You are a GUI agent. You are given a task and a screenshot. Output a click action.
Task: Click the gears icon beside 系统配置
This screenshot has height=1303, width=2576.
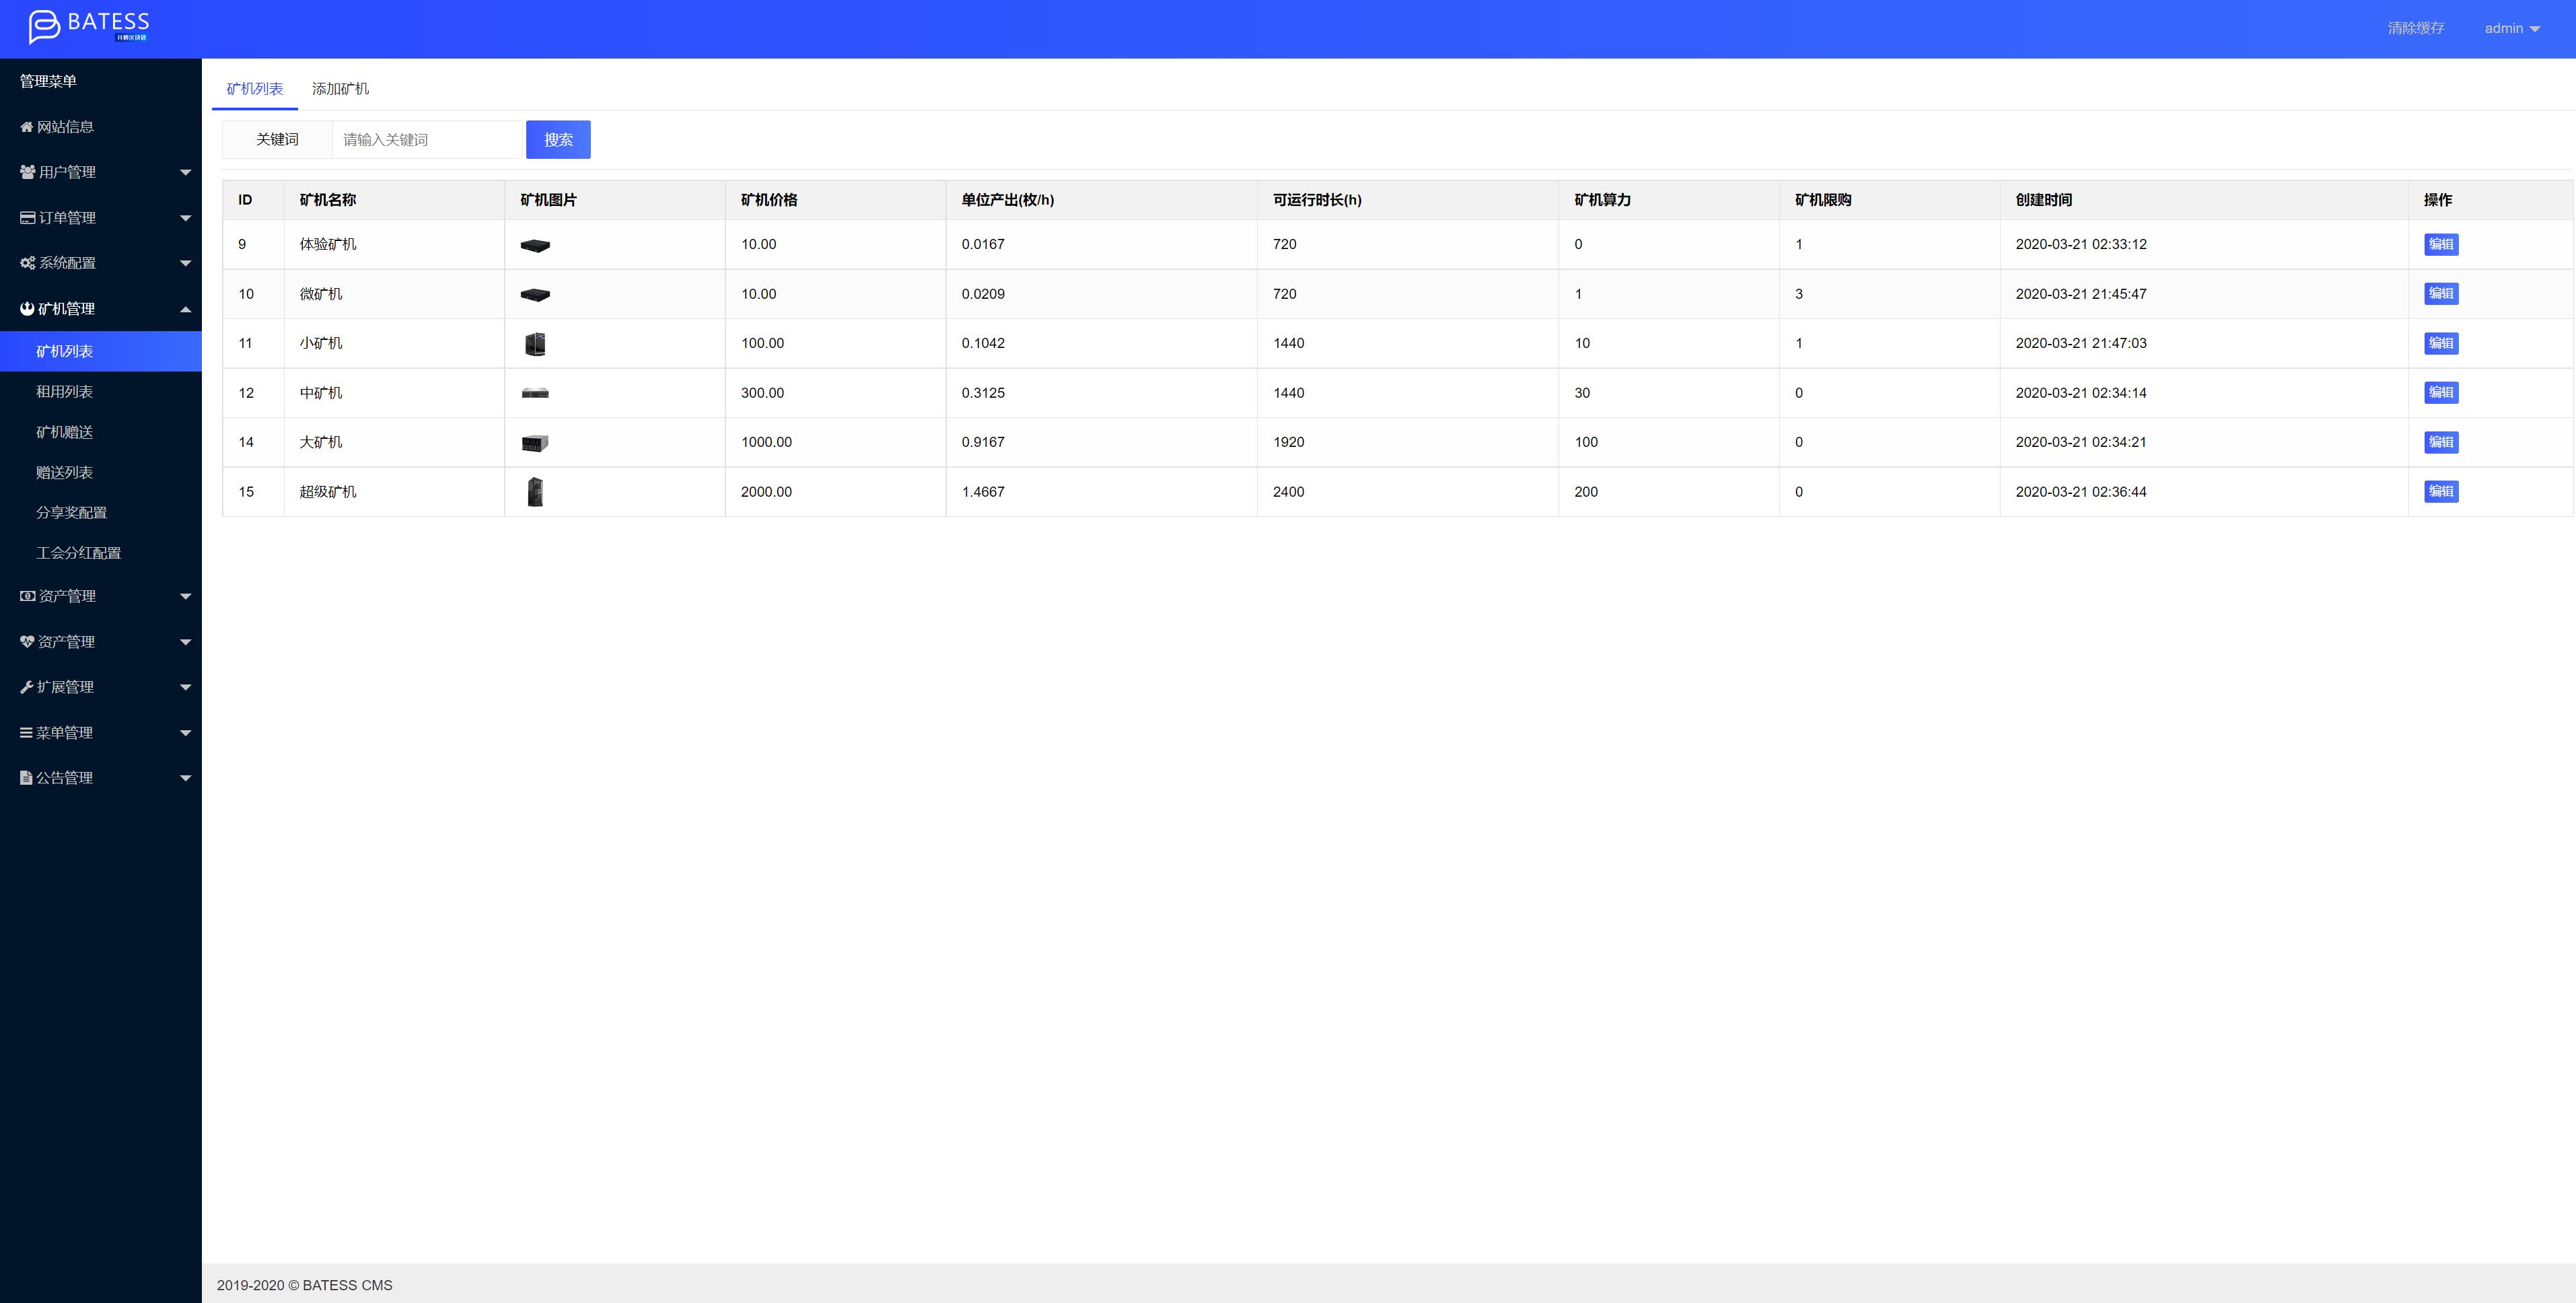click(x=28, y=263)
